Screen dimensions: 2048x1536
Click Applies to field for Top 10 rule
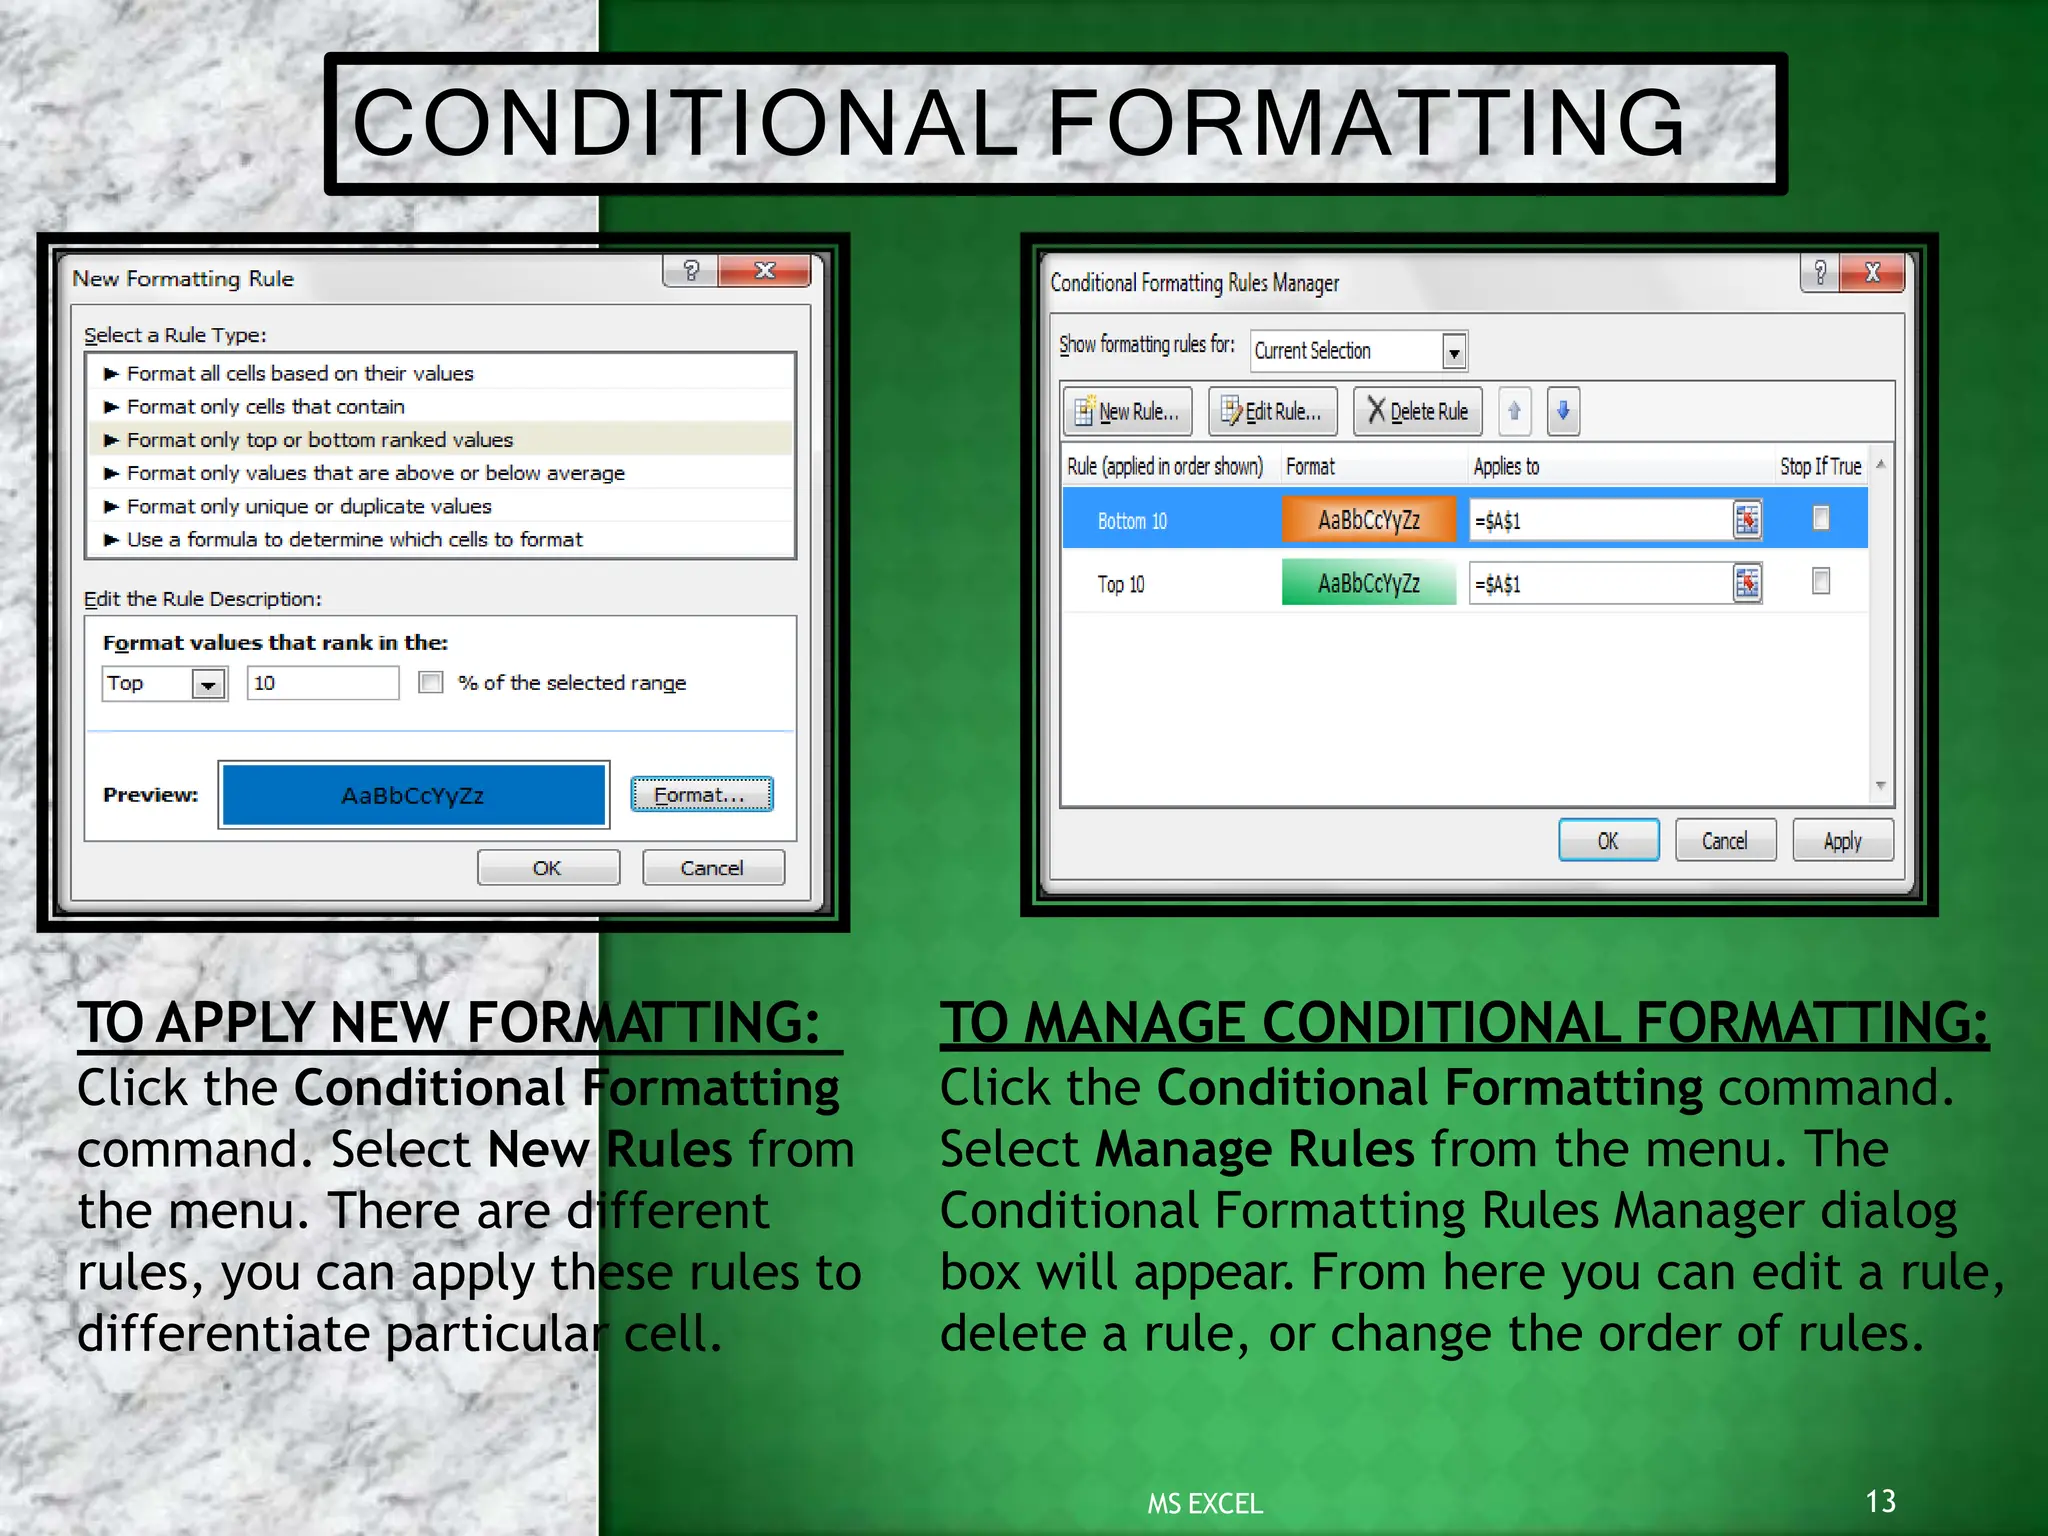1600,583
